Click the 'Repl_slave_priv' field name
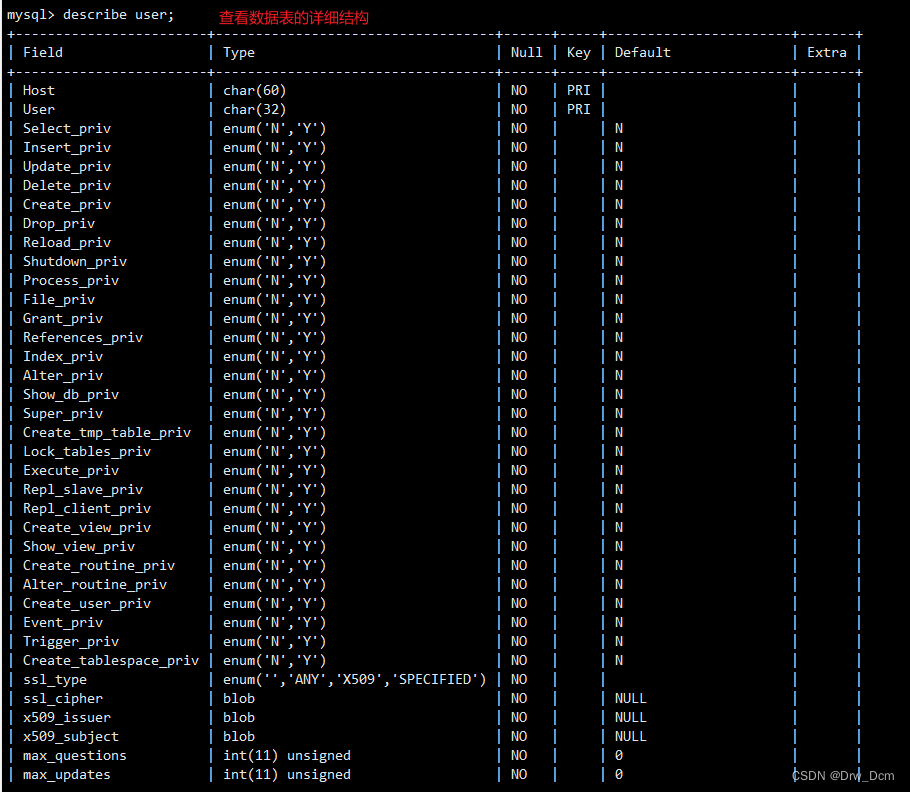The width and height of the screenshot is (910, 792). [83, 490]
